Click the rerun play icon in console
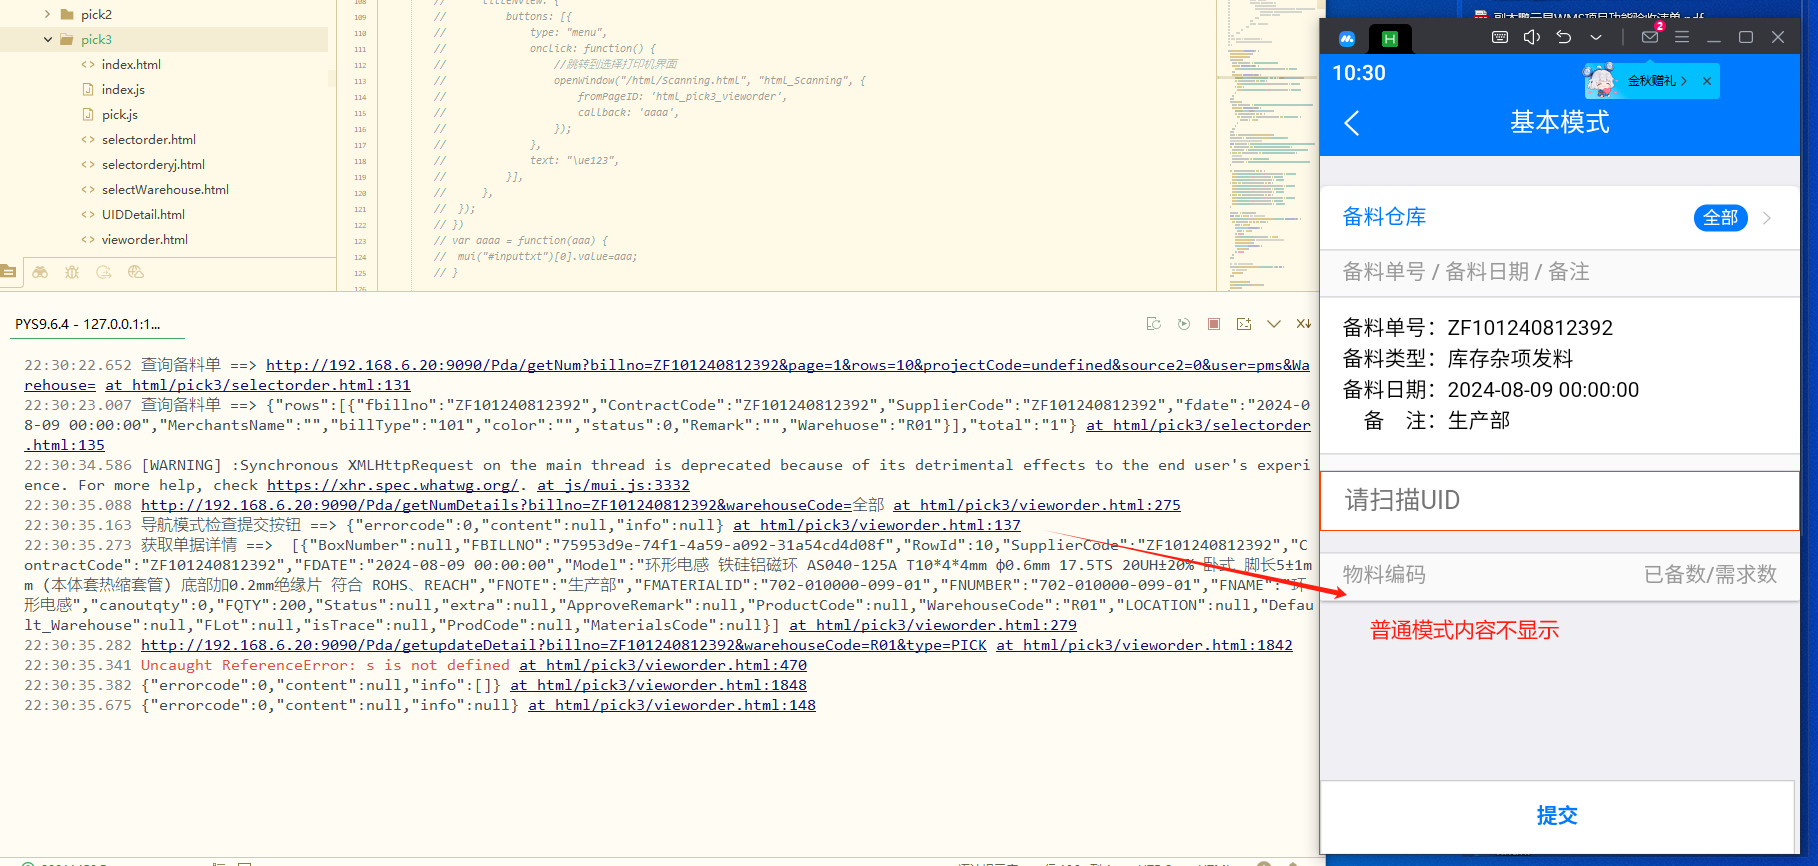This screenshot has height=866, width=1818. click(1184, 324)
